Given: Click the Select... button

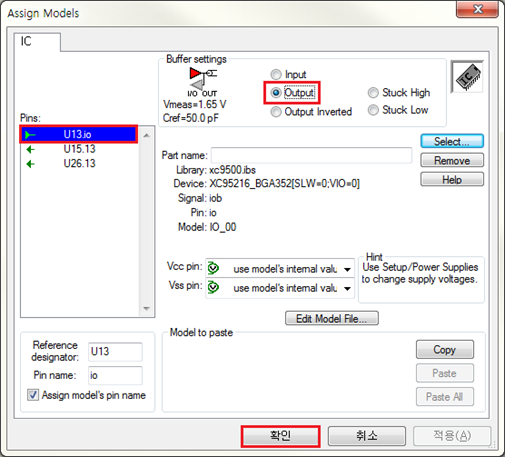Looking at the screenshot, I should click(x=452, y=141).
